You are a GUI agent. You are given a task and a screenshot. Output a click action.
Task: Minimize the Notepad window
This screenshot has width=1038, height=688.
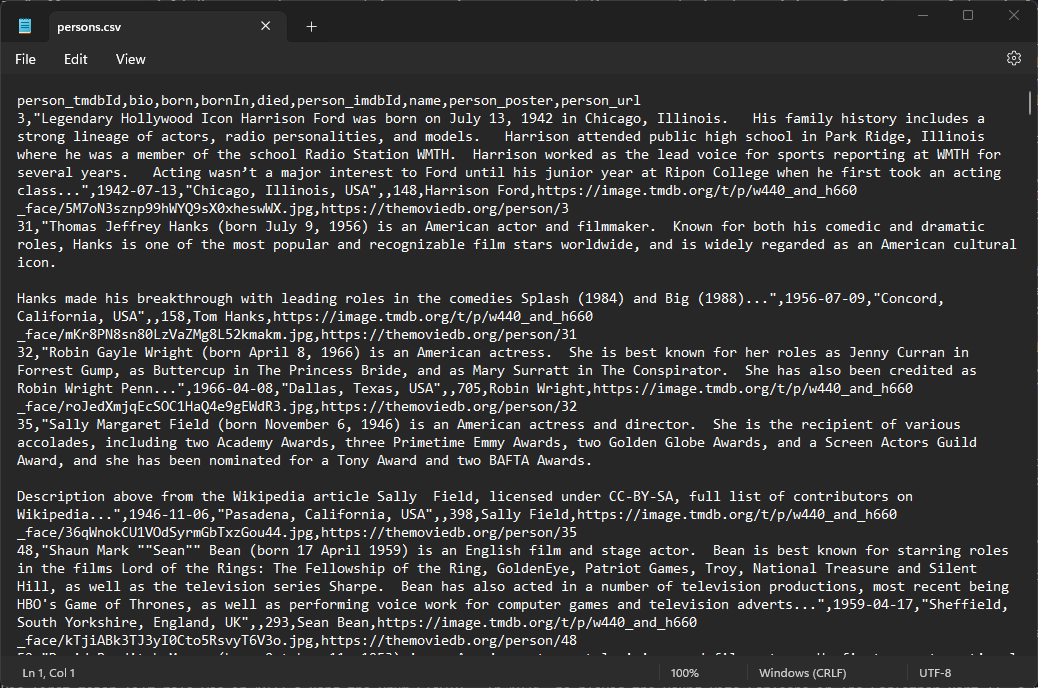921,15
